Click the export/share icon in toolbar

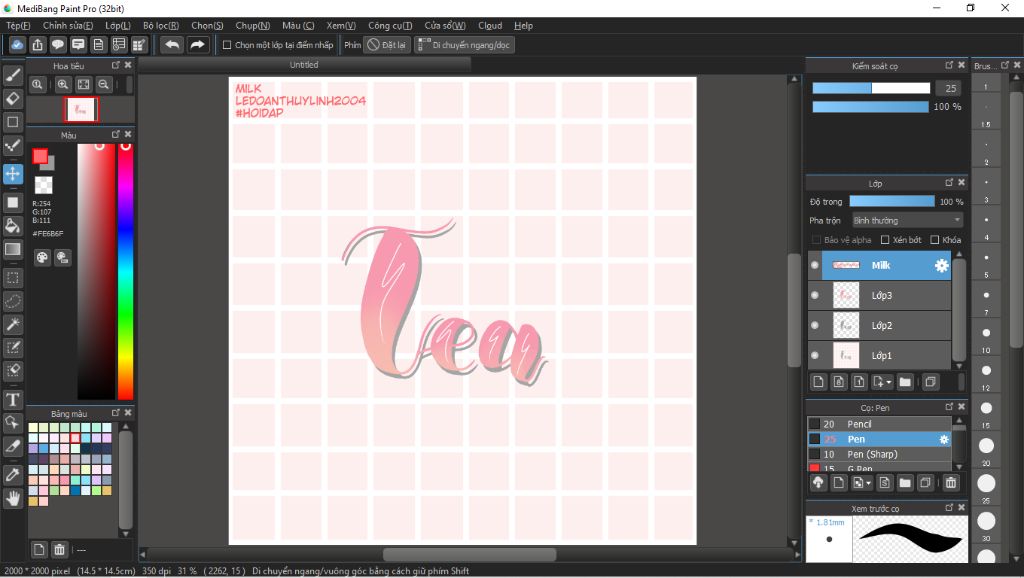coord(38,44)
